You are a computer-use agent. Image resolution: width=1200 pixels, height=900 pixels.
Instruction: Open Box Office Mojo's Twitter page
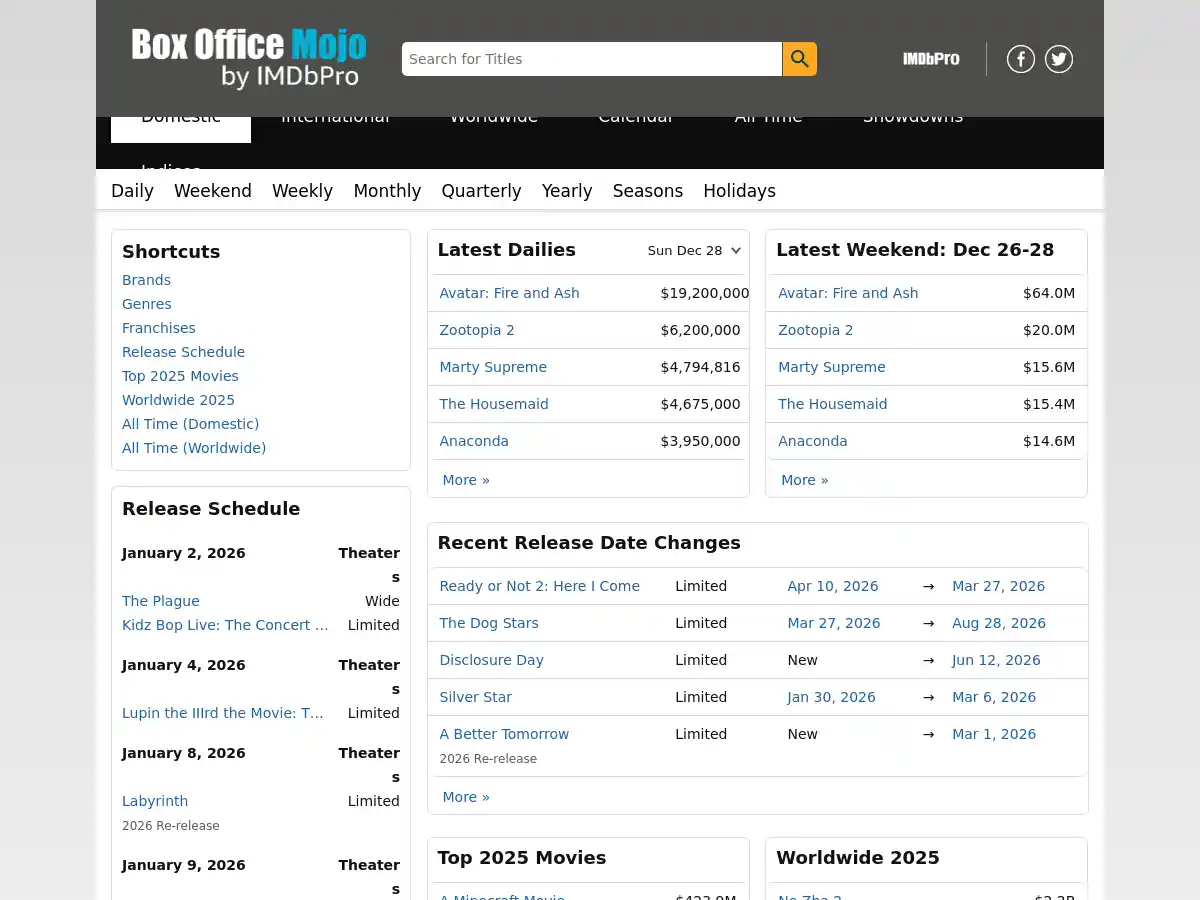click(x=1059, y=59)
